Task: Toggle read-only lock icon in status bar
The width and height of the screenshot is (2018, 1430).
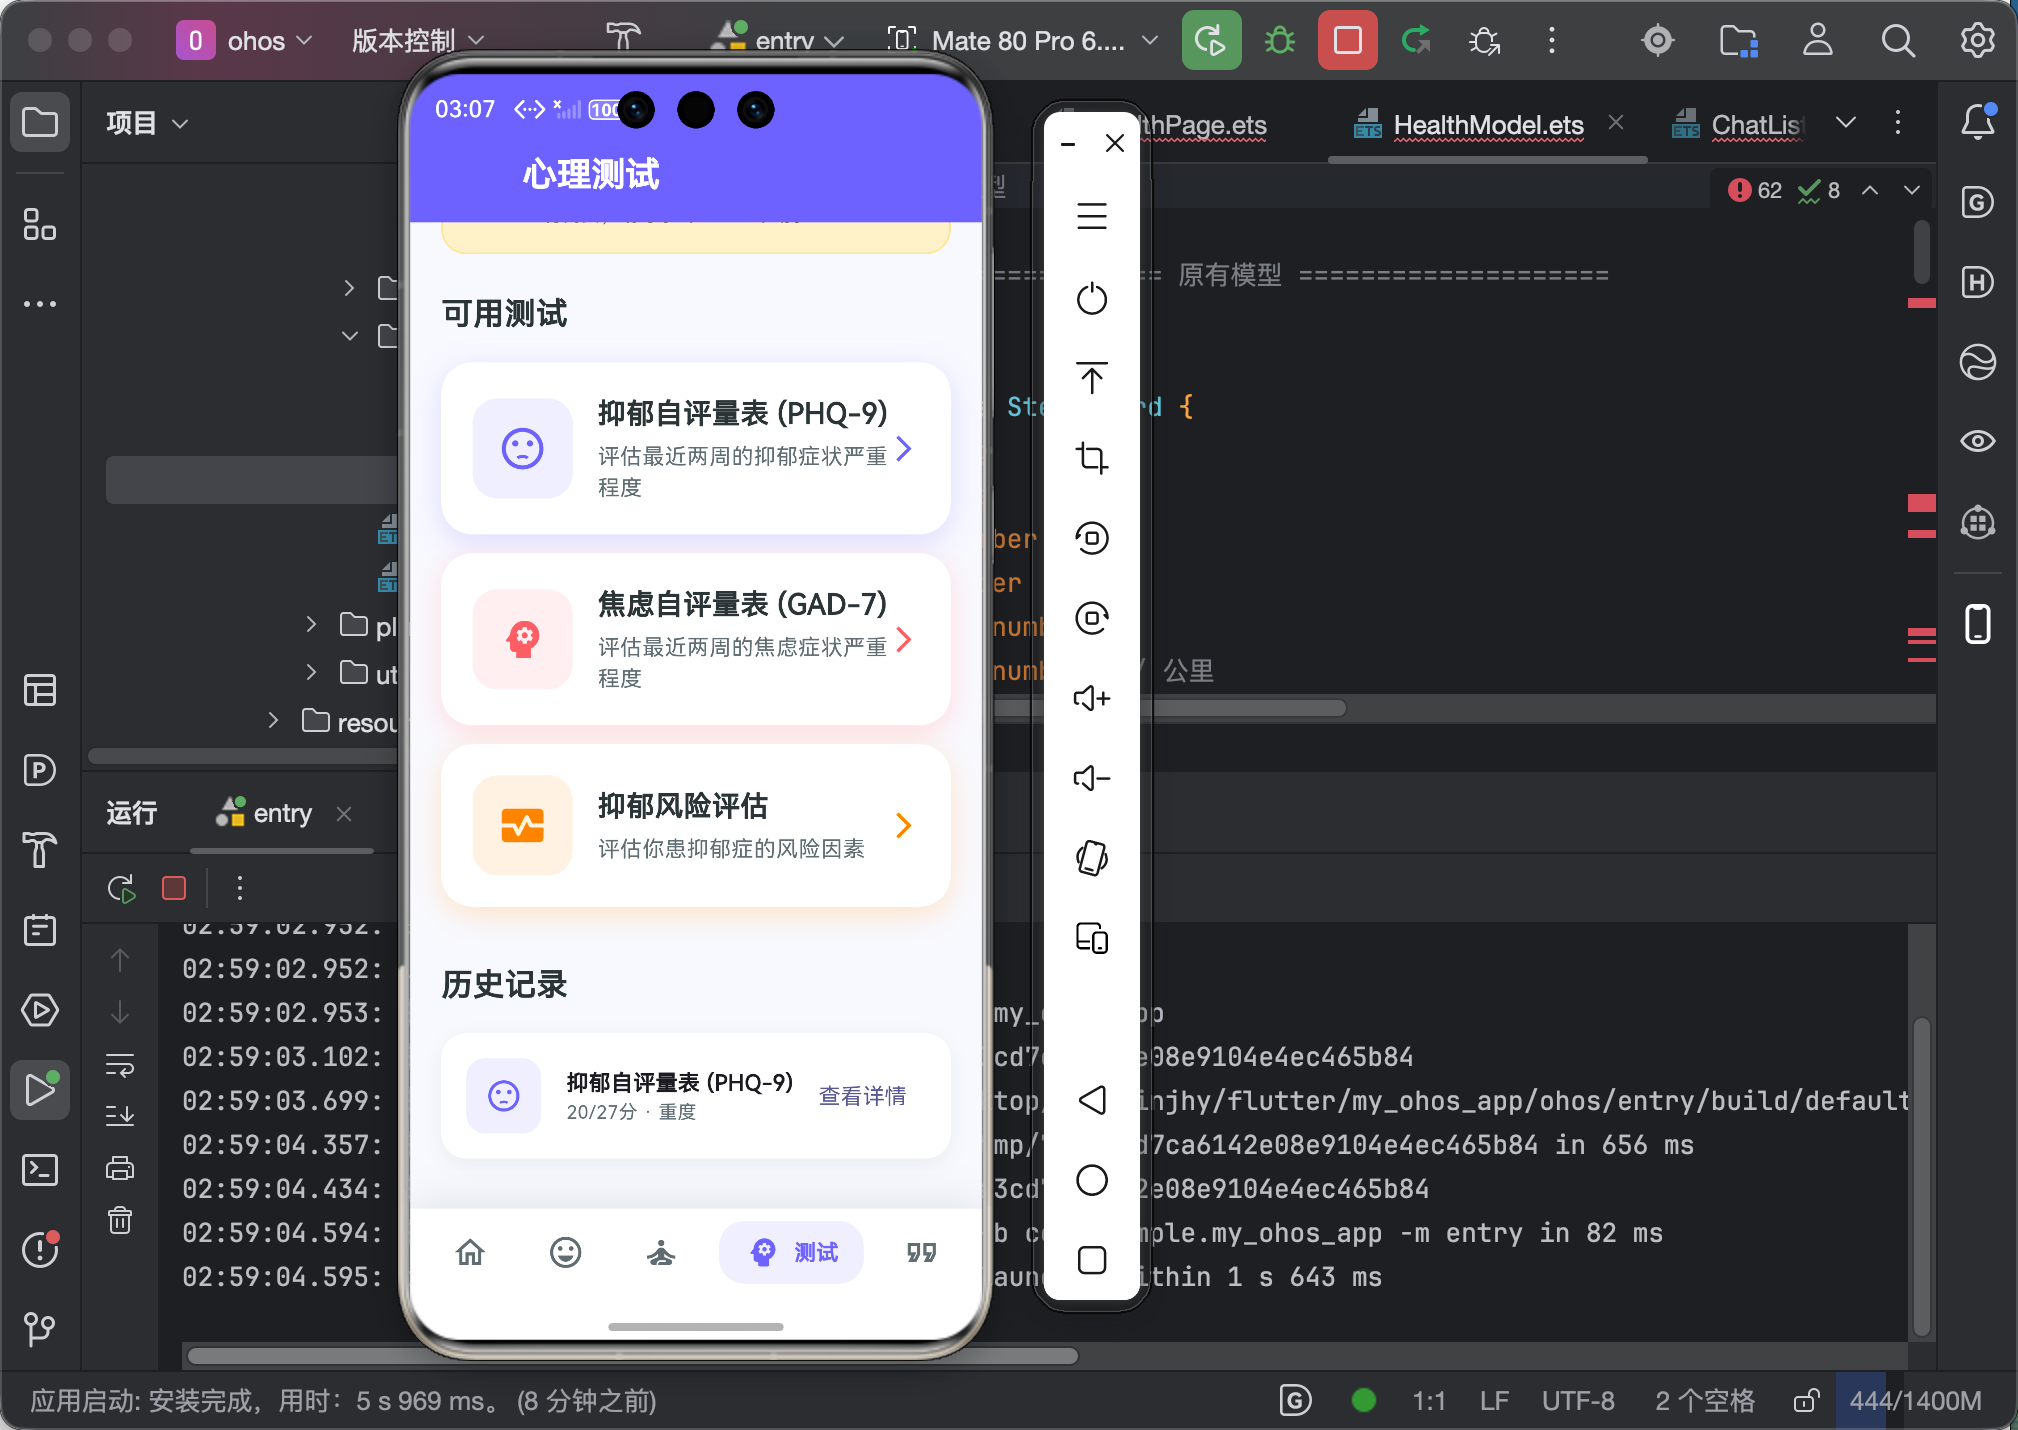Action: point(1805,1400)
